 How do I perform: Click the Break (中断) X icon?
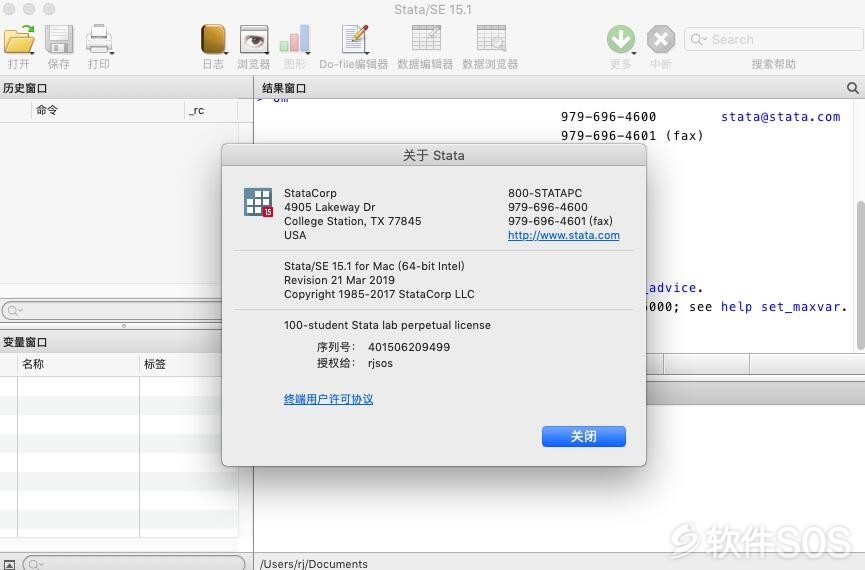[x=661, y=40]
